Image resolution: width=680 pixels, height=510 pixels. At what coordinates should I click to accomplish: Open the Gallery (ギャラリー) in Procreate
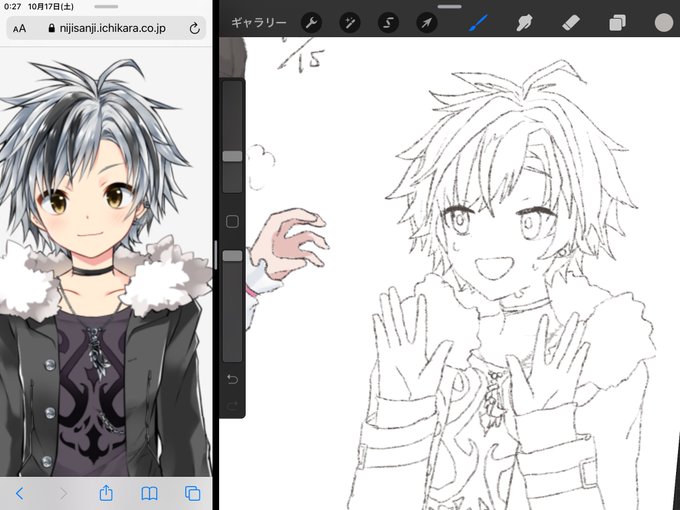(x=258, y=23)
